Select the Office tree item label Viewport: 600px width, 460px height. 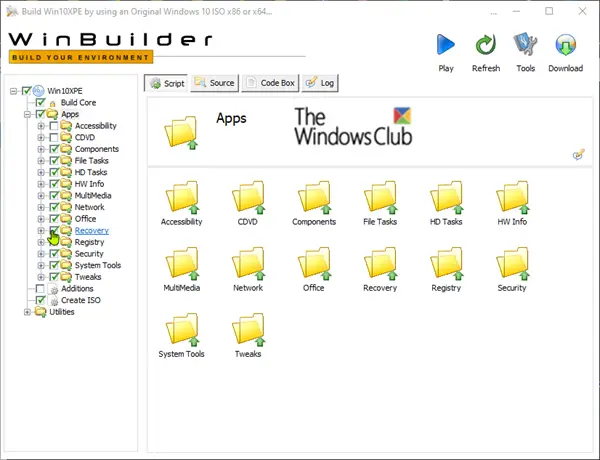coord(85,219)
